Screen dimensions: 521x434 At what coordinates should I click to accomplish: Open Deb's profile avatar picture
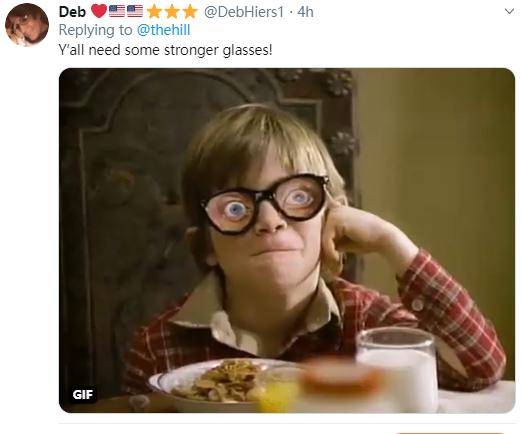point(27,25)
